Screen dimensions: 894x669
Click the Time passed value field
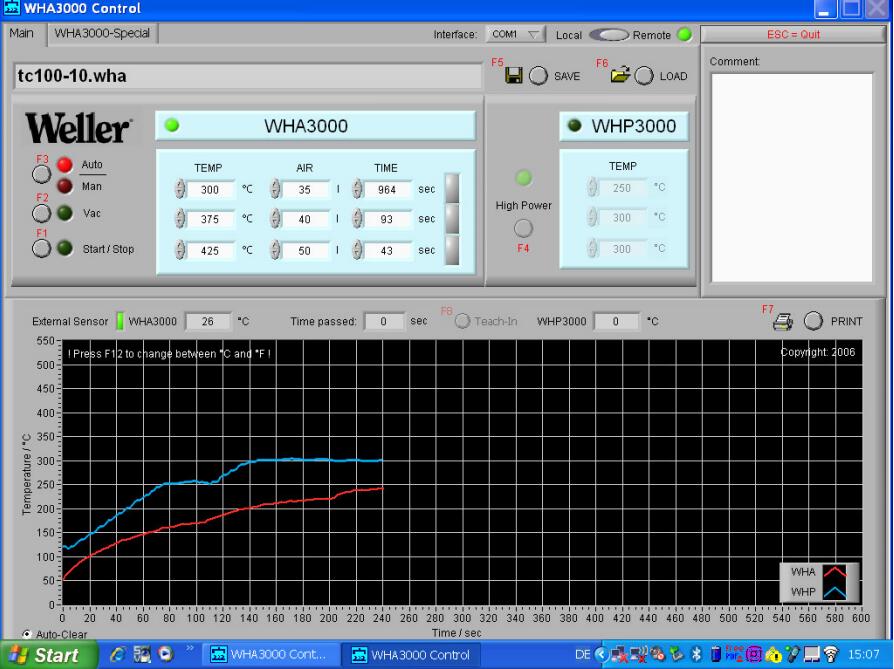click(384, 322)
